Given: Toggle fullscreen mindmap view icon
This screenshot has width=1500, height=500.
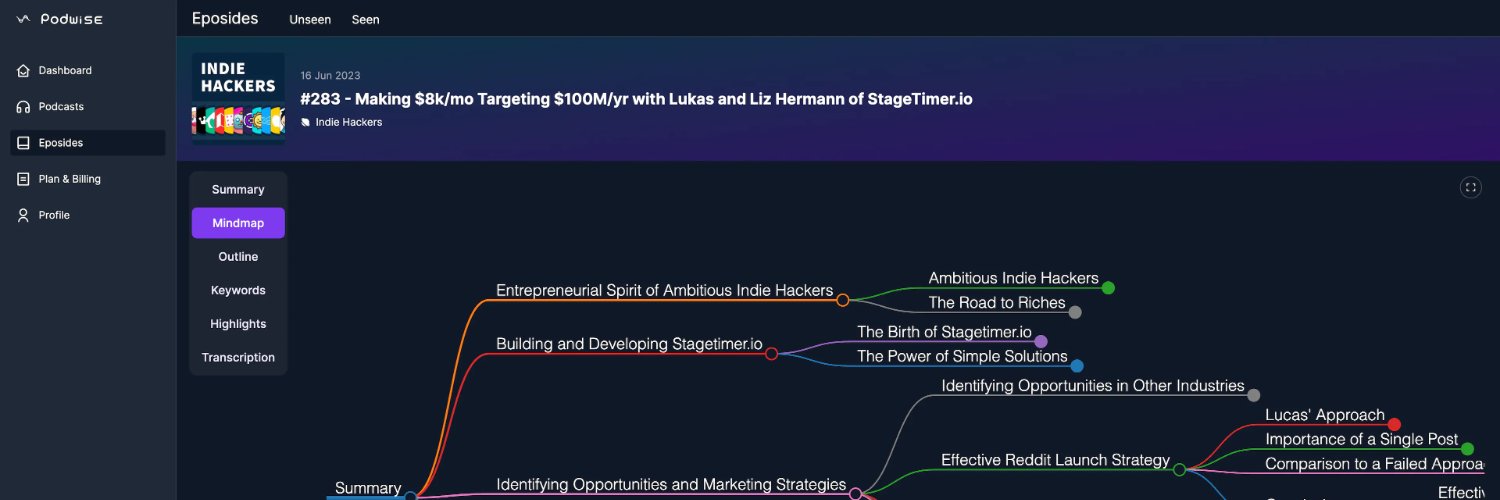Looking at the screenshot, I should click(x=1470, y=187).
